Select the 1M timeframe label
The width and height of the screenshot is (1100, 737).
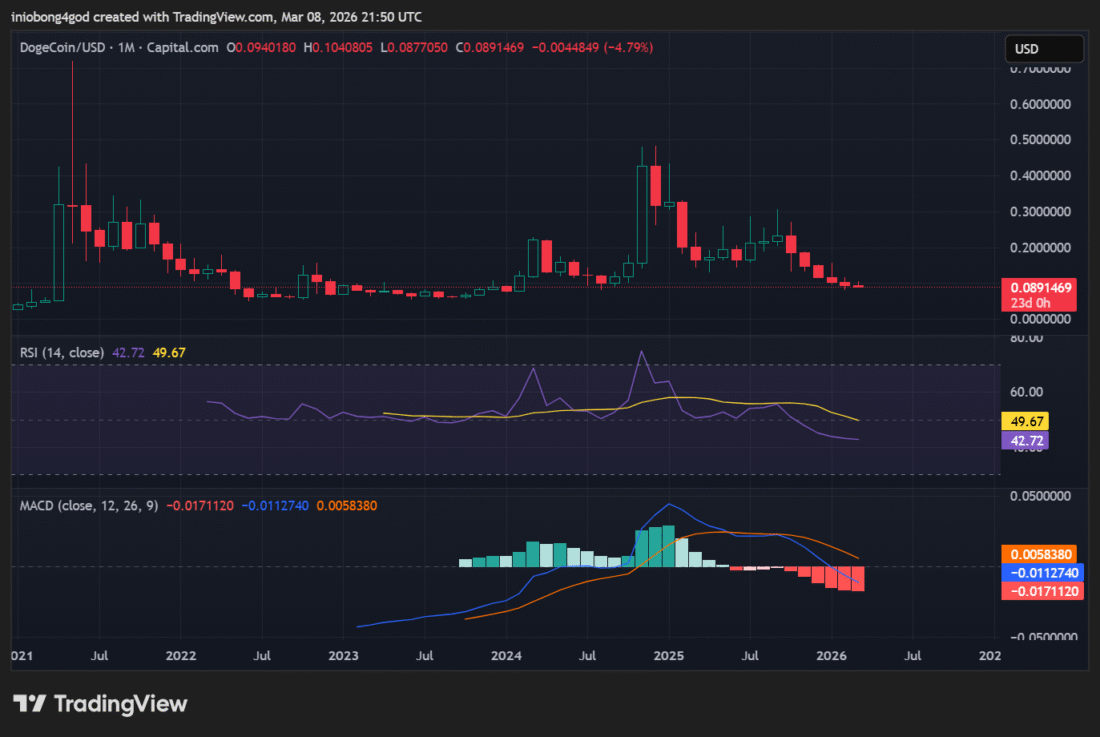(x=128, y=47)
